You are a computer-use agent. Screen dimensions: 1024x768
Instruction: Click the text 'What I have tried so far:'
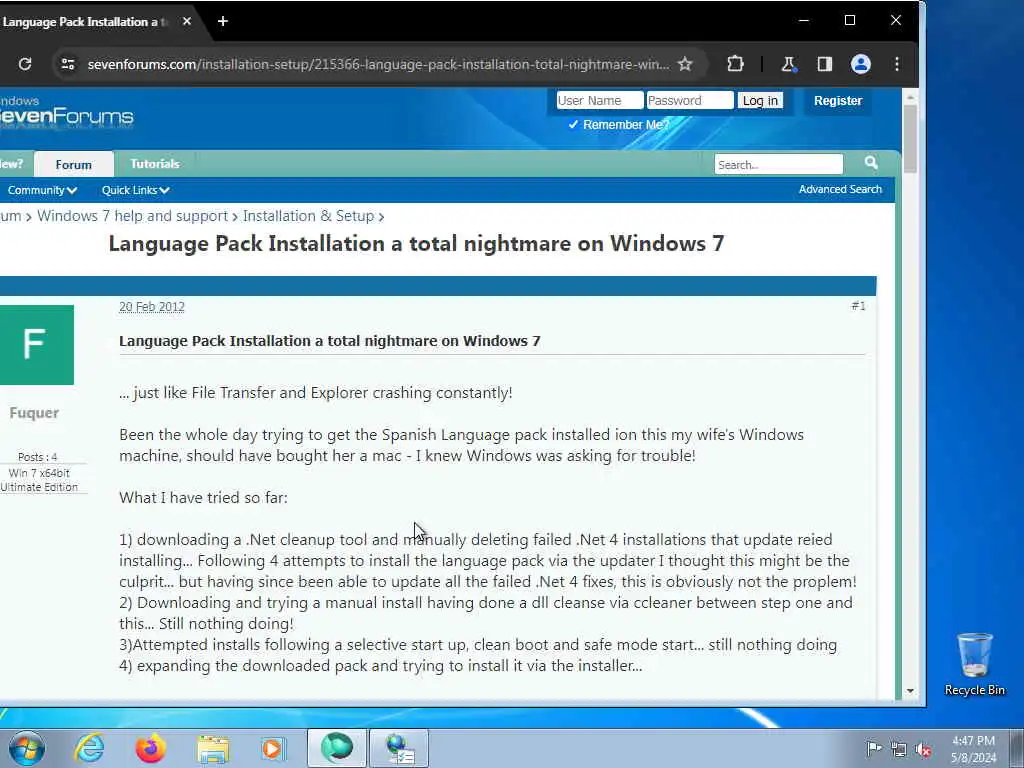click(203, 498)
